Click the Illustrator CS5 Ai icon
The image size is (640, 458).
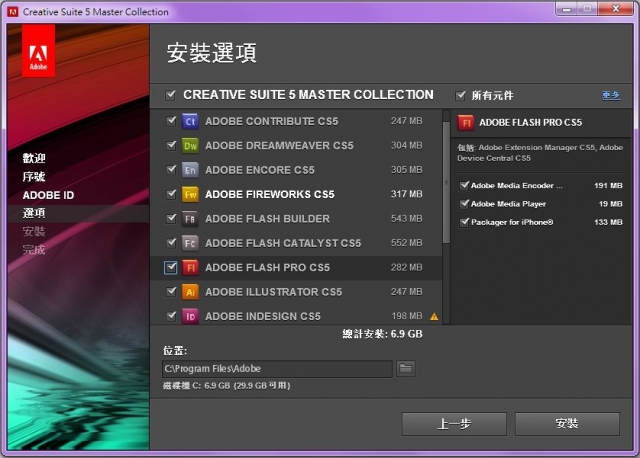(x=190, y=292)
